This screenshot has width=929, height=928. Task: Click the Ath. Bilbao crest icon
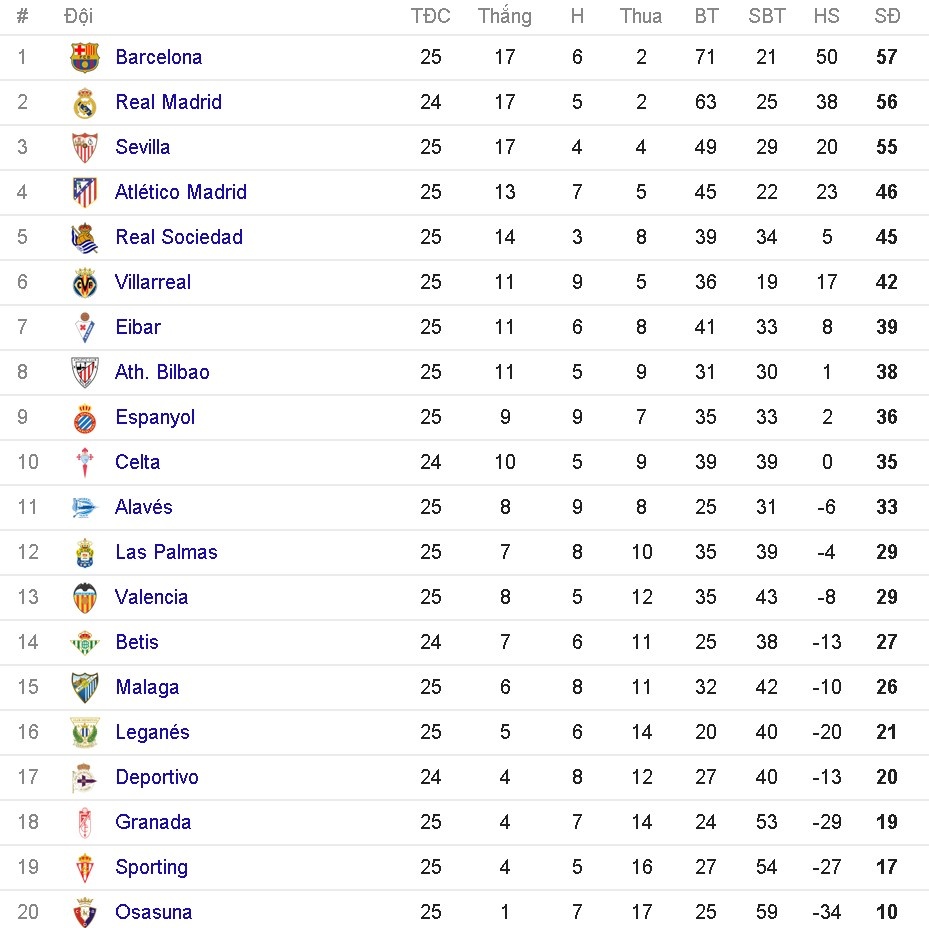click(x=85, y=372)
